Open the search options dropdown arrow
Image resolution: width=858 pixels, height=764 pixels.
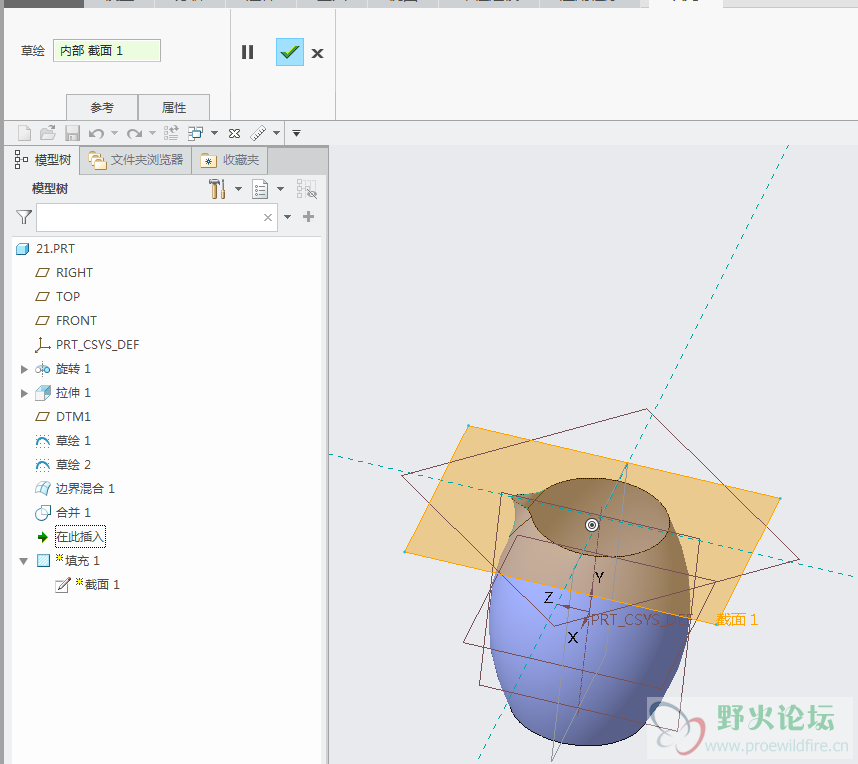pyautogui.click(x=288, y=217)
